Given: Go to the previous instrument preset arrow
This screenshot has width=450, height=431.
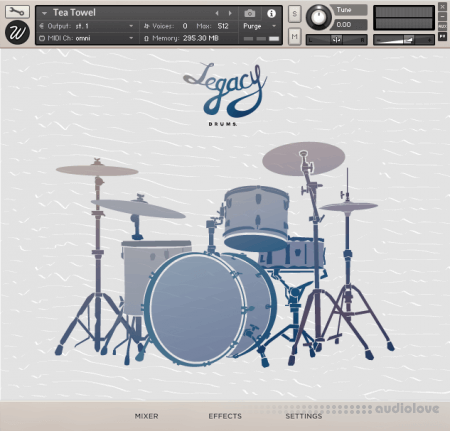Looking at the screenshot, I should click(x=217, y=13).
